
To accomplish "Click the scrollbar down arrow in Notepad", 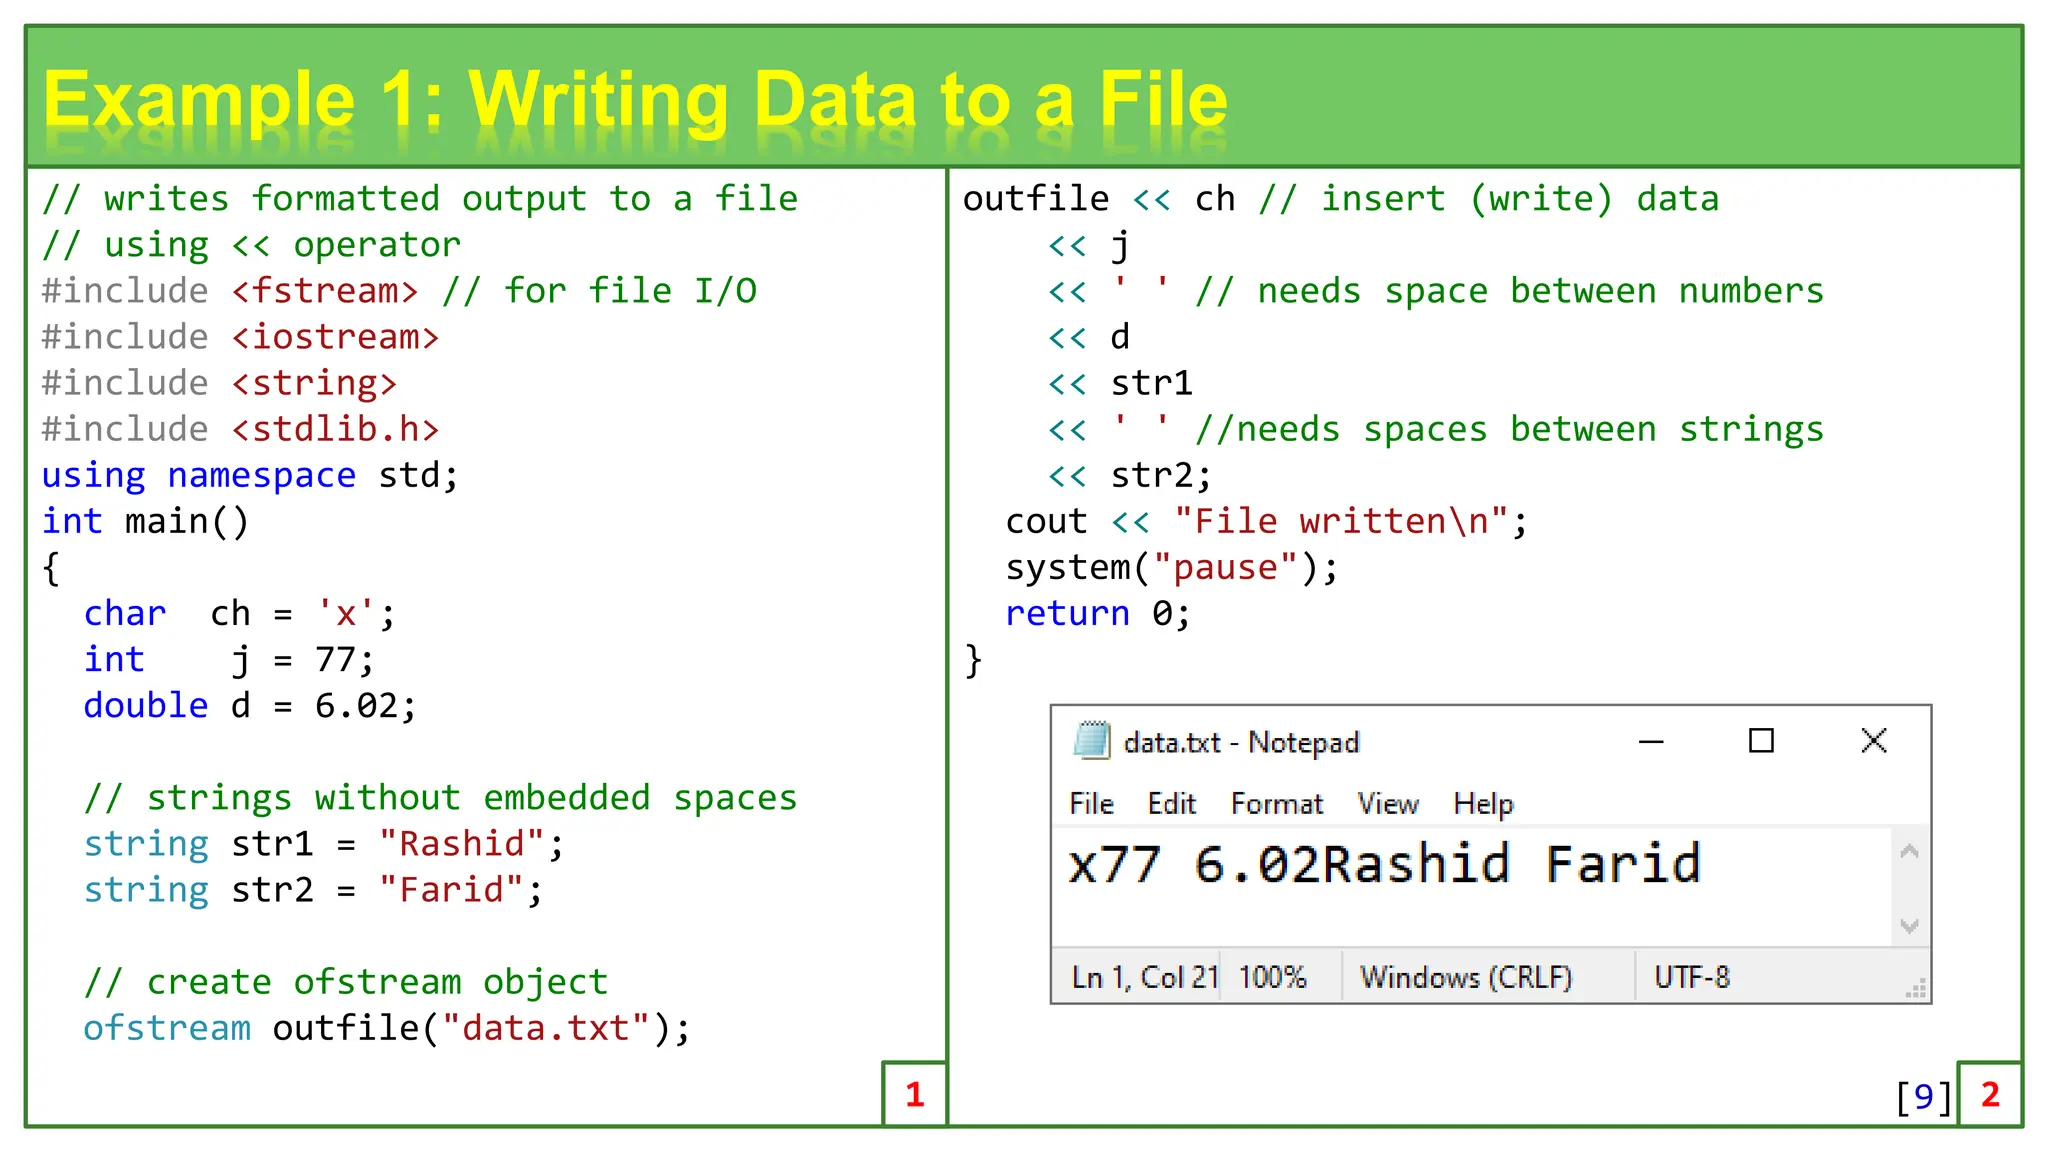I will [1909, 926].
